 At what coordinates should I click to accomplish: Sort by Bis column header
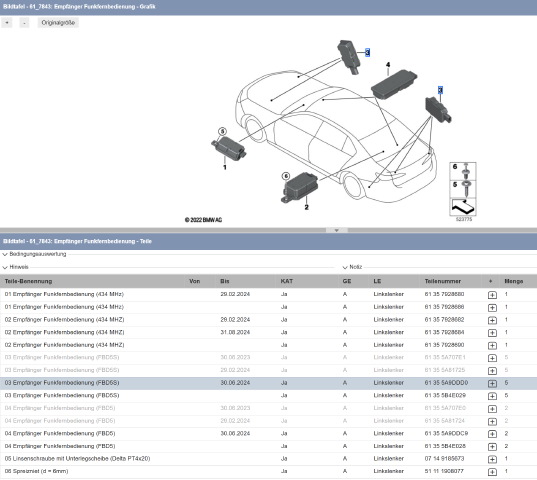pos(225,281)
